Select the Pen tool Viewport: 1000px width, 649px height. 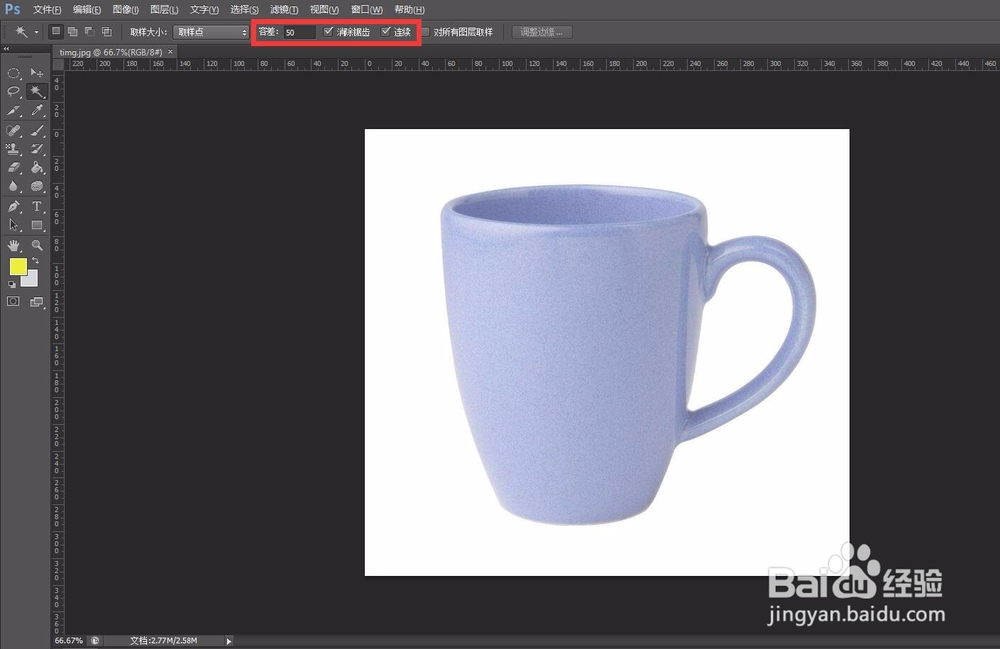point(13,207)
